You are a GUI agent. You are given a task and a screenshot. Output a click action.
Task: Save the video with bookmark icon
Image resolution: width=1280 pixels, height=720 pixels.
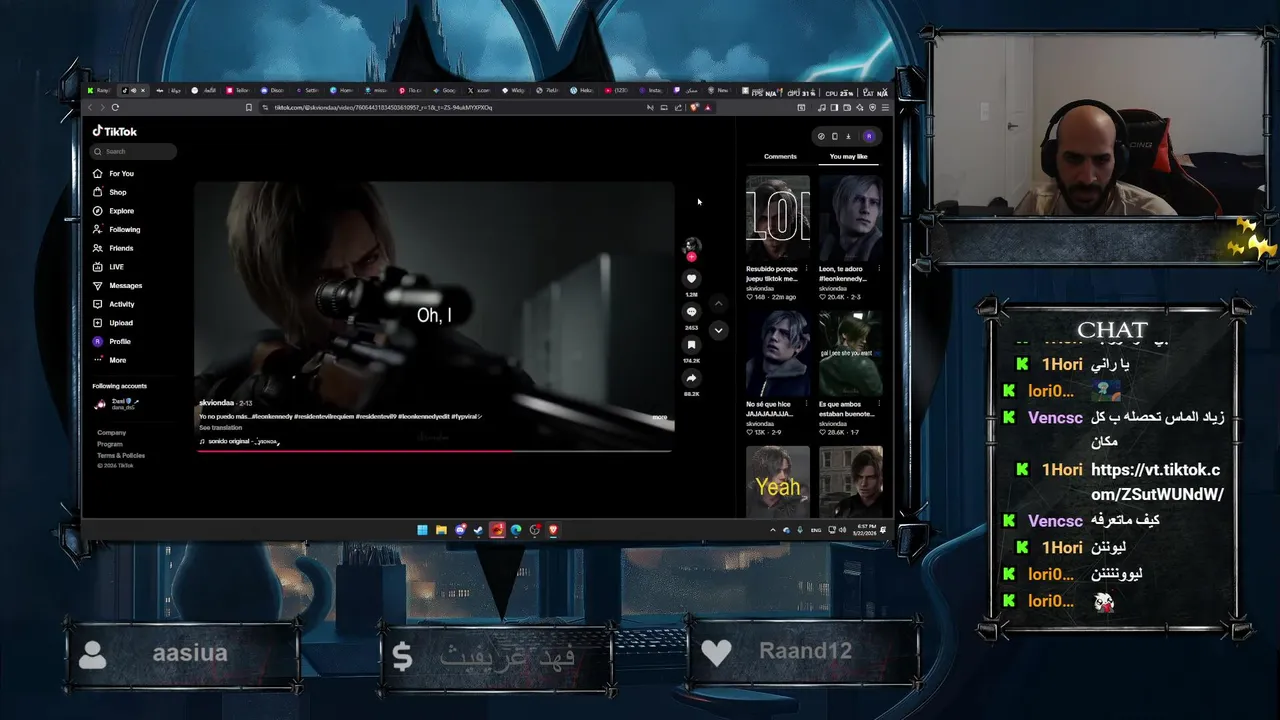click(691, 345)
